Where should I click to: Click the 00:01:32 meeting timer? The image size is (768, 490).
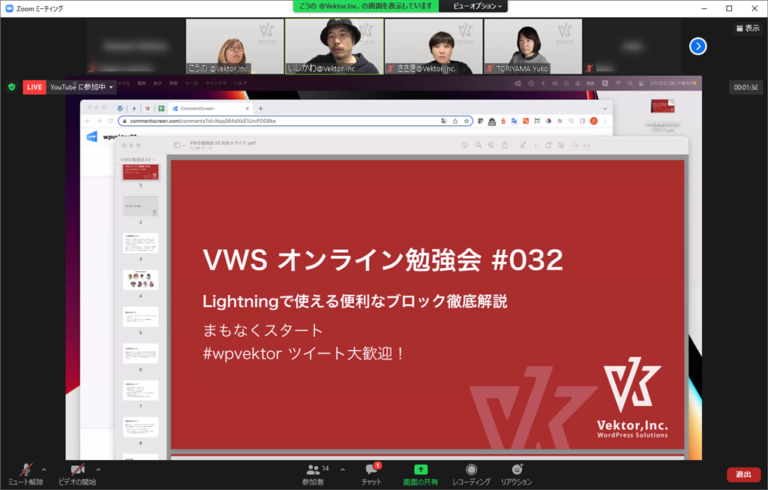point(745,87)
